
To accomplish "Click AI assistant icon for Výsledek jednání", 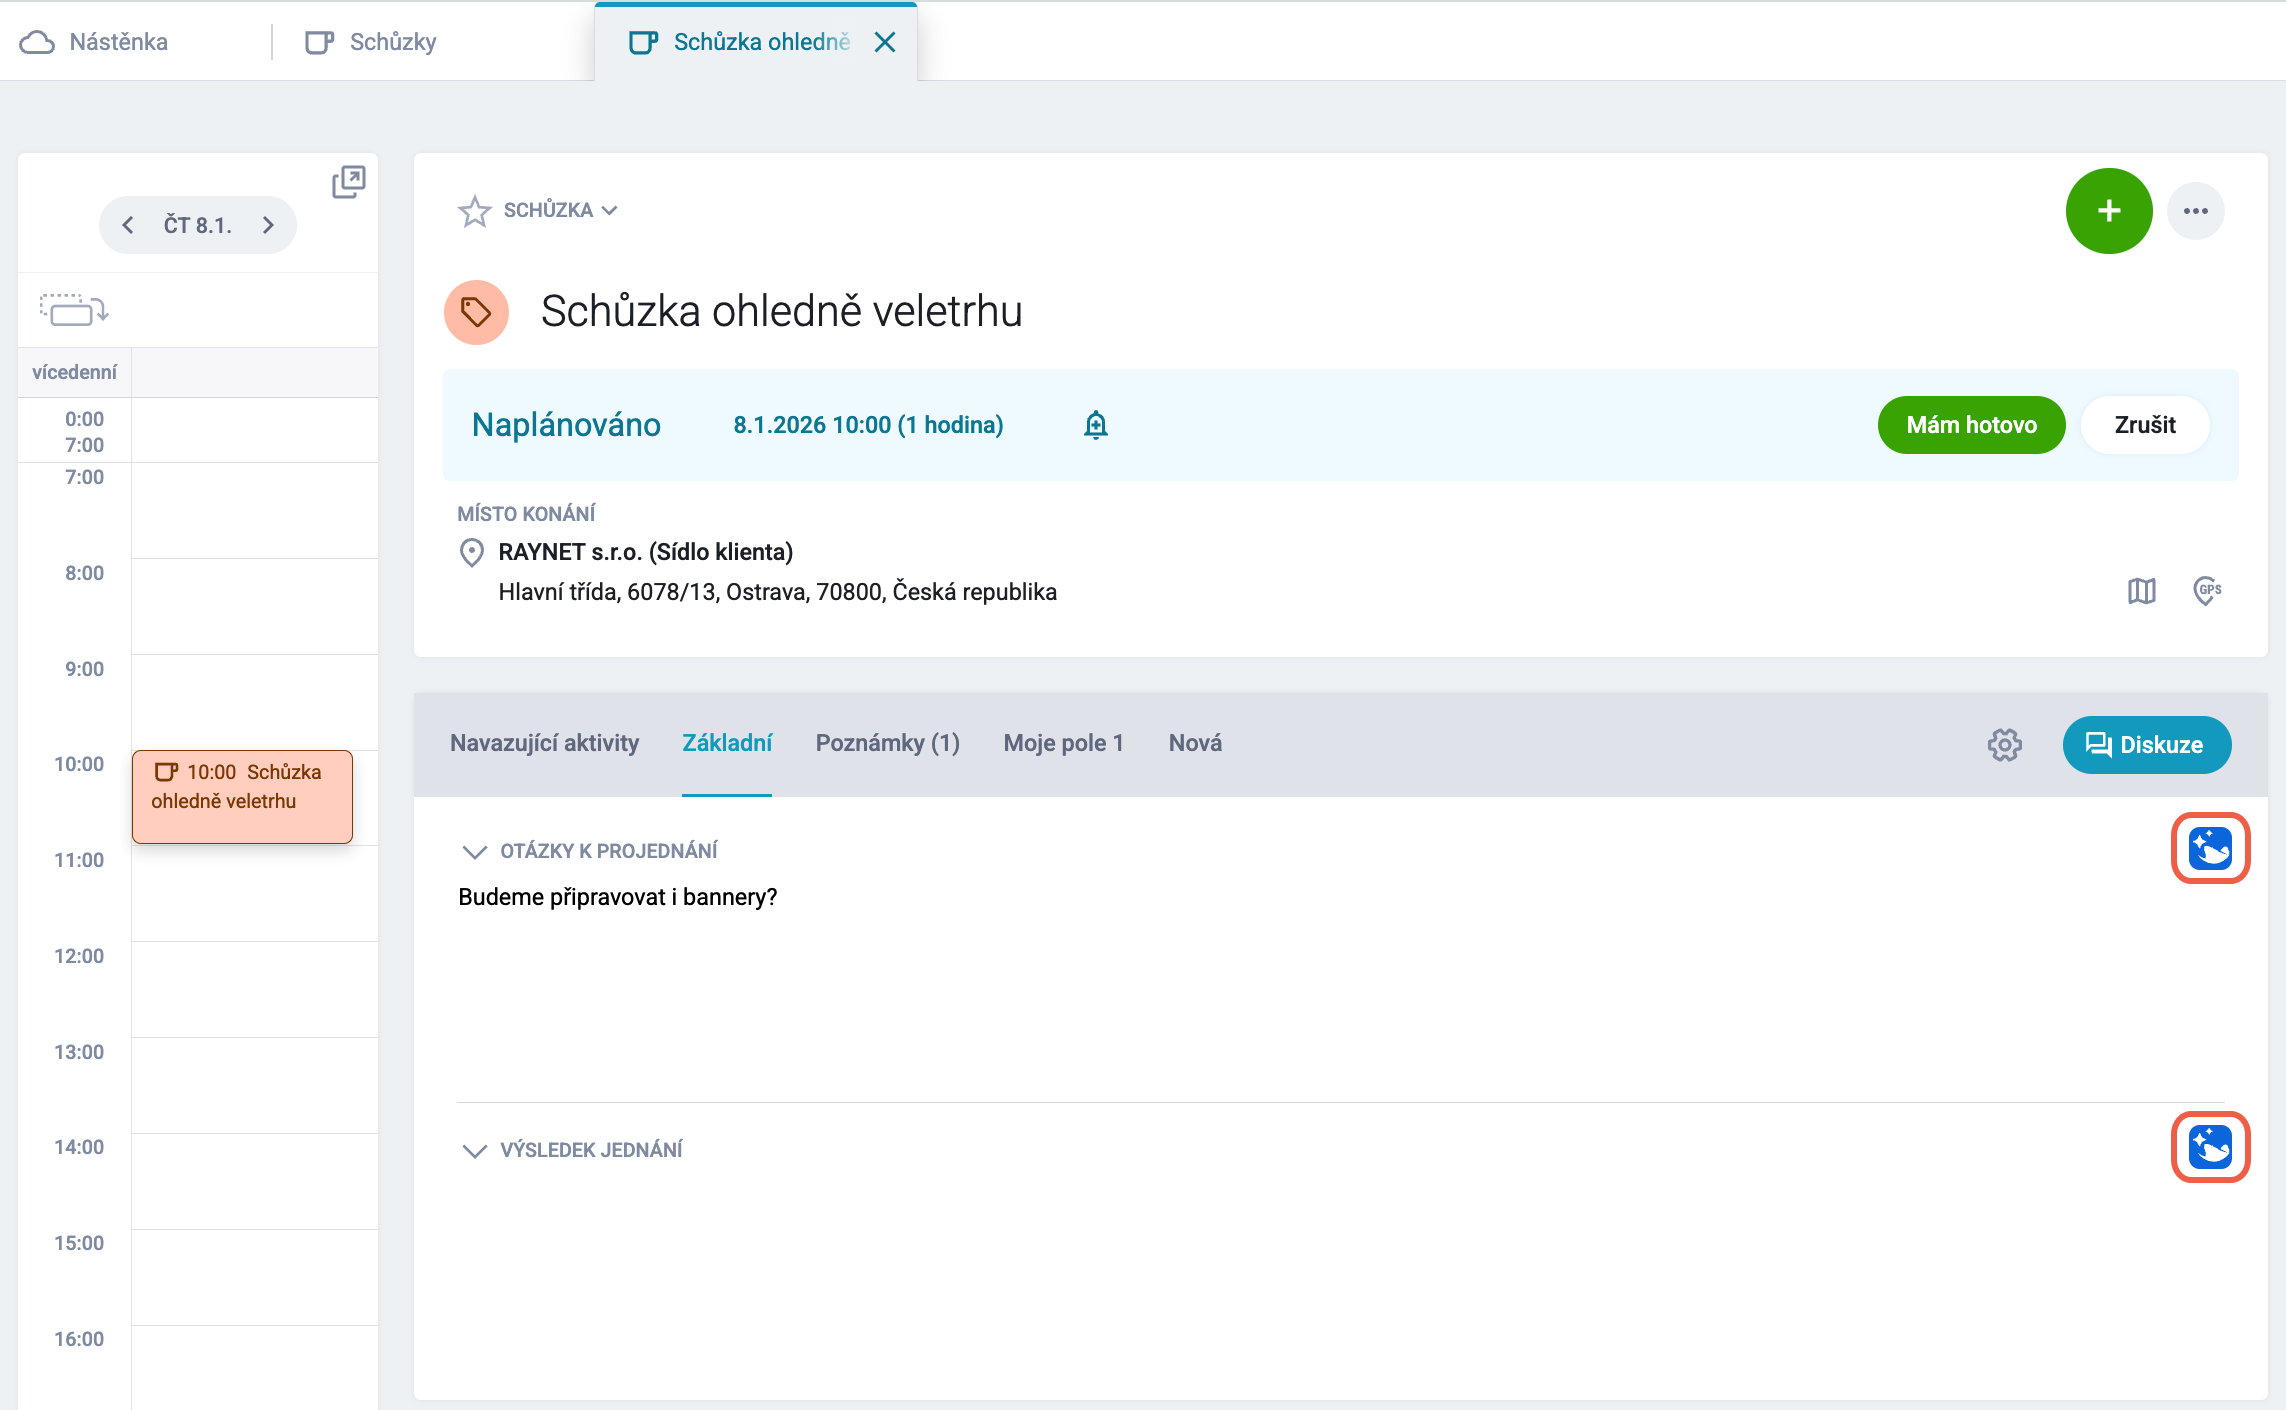I will pos(2210,1148).
